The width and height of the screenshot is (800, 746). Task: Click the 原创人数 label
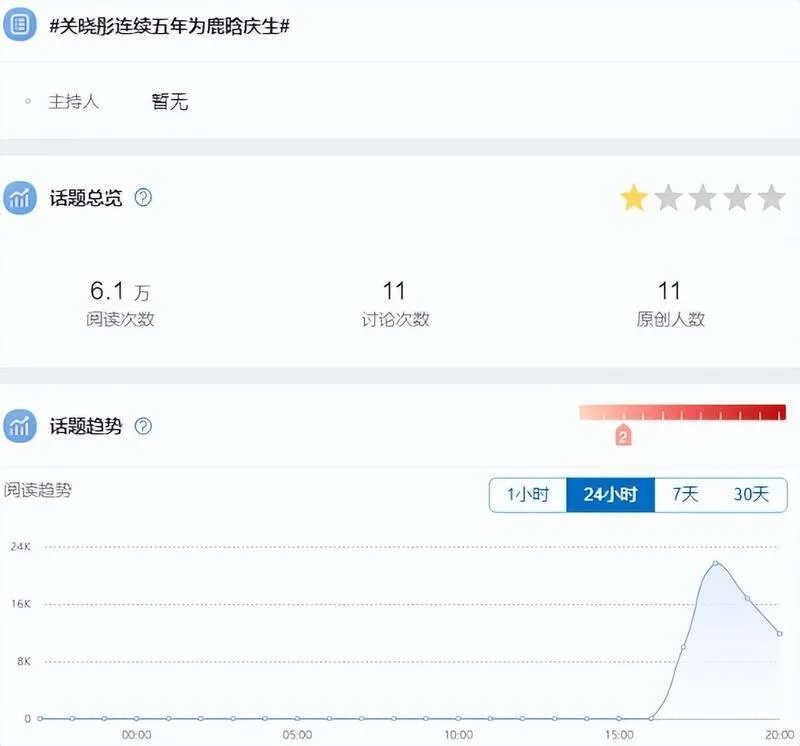coord(670,319)
